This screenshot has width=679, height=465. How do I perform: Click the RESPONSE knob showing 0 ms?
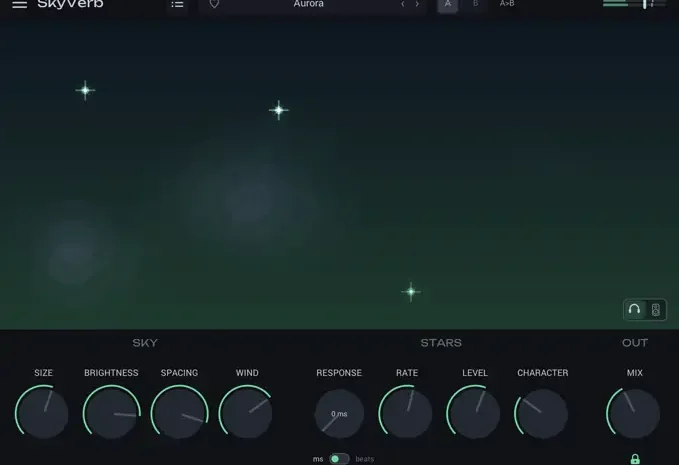click(339, 414)
